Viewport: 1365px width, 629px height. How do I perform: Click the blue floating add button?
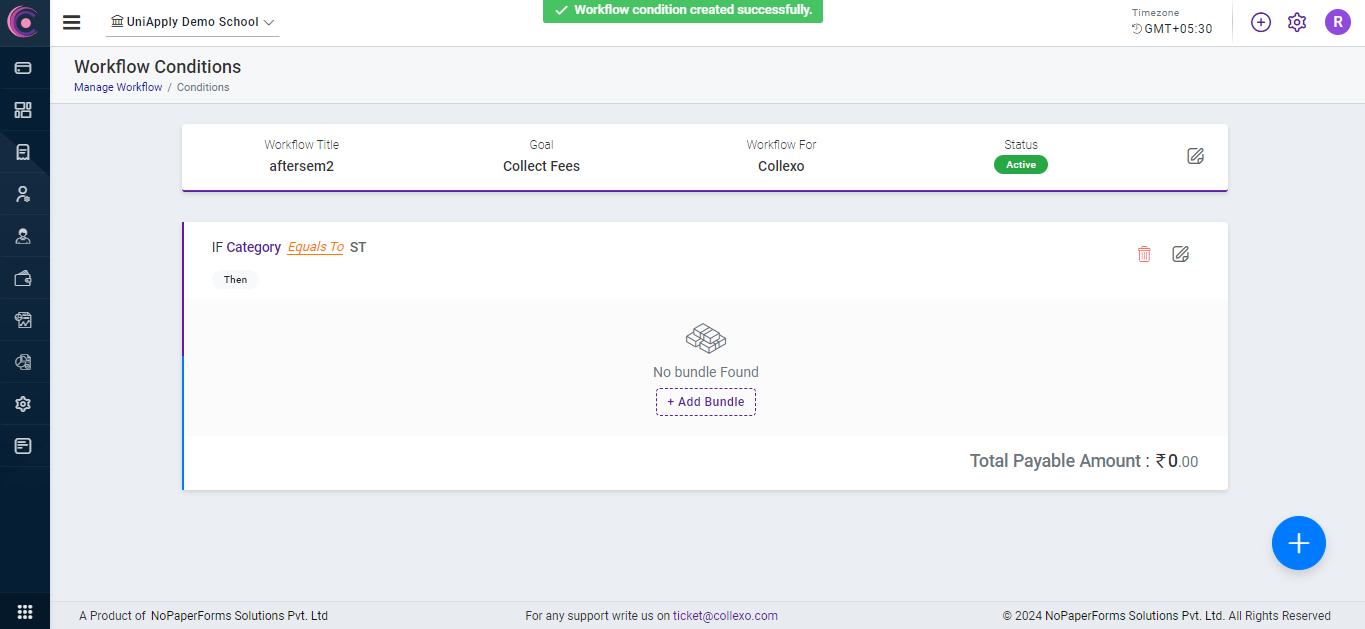coord(1298,543)
